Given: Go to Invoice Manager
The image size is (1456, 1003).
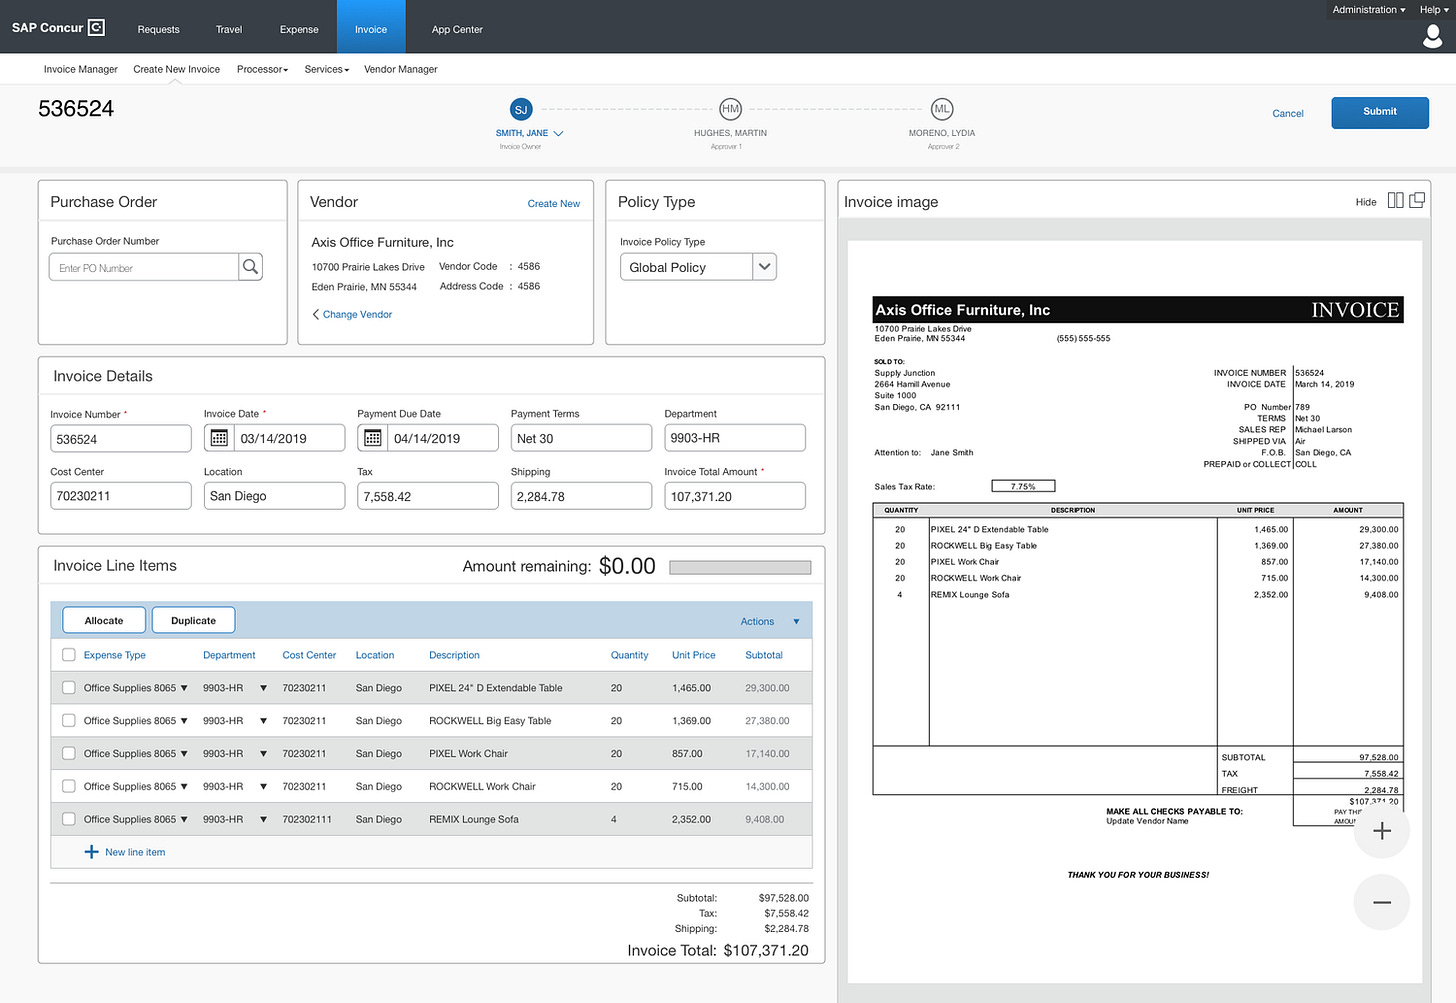Looking at the screenshot, I should click(x=81, y=69).
